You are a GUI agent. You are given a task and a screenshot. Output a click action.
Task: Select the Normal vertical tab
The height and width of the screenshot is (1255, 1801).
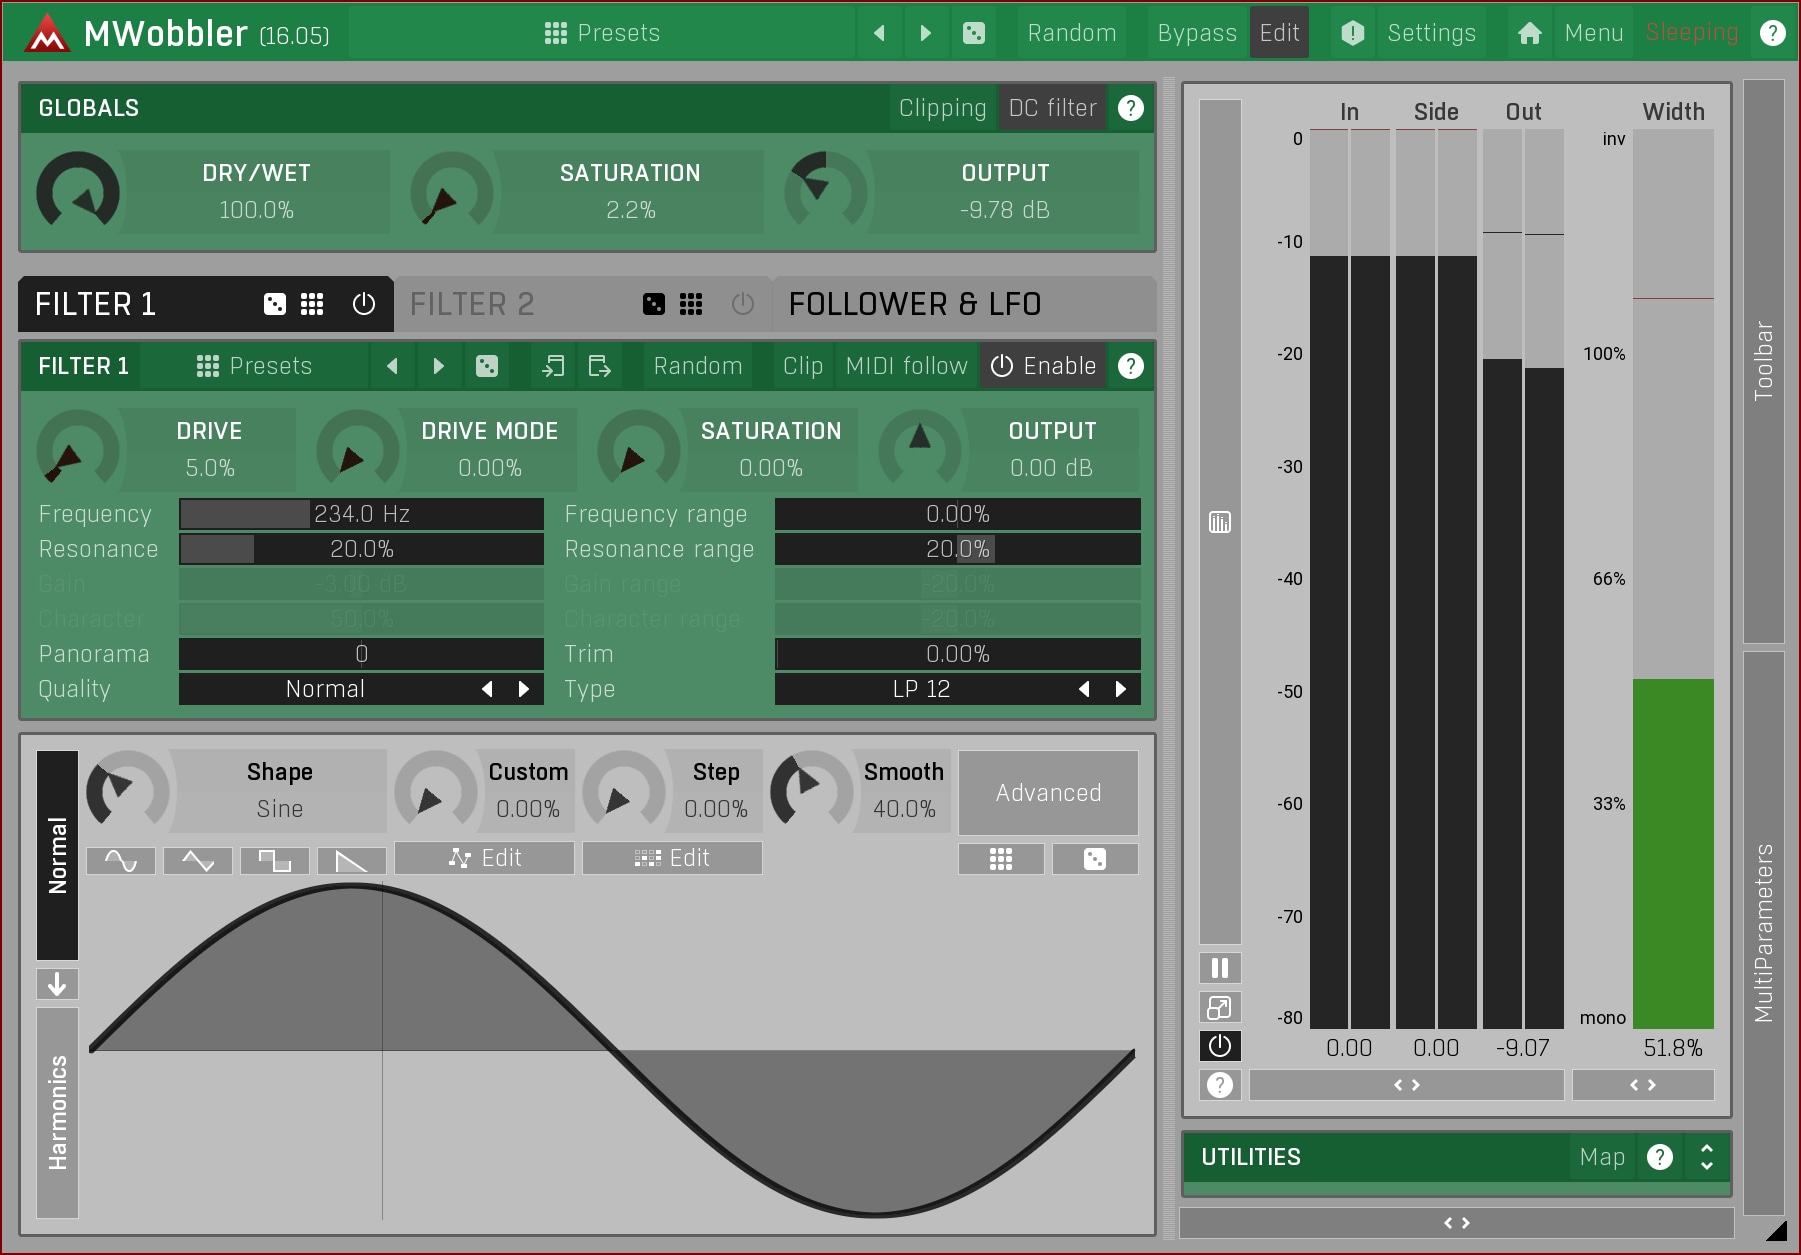[x=57, y=855]
